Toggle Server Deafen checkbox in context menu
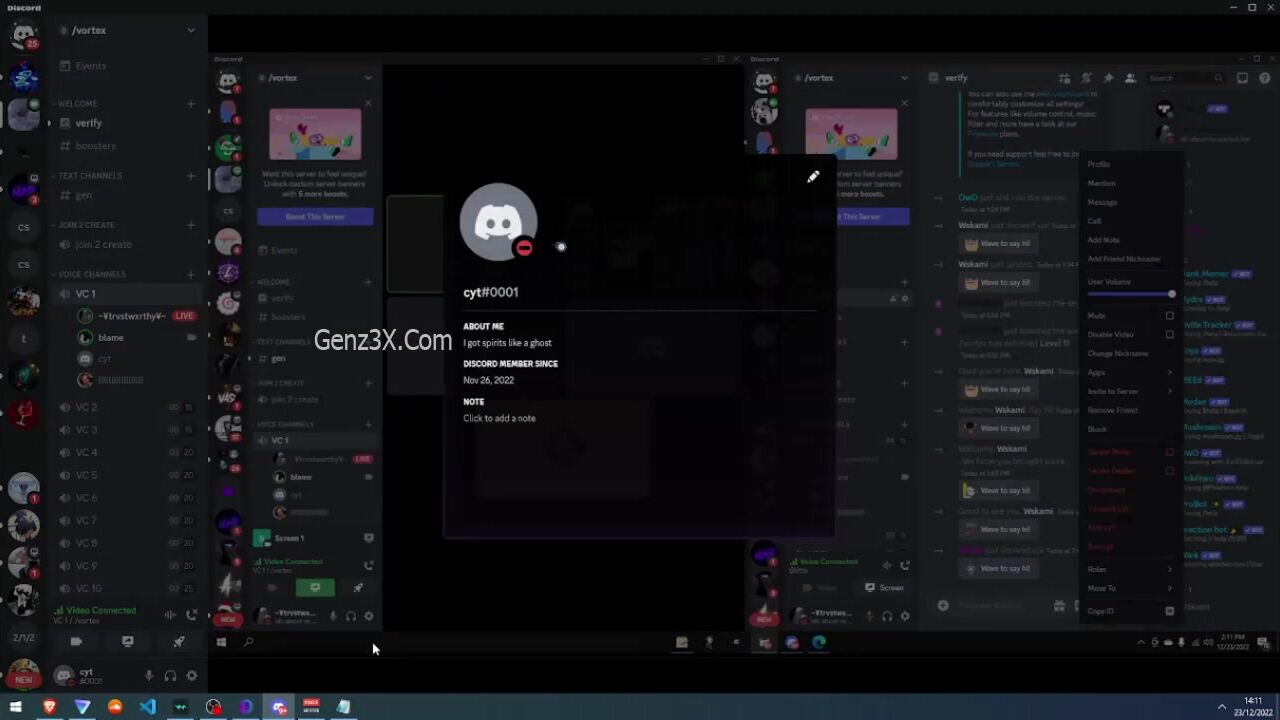 [x=1170, y=470]
